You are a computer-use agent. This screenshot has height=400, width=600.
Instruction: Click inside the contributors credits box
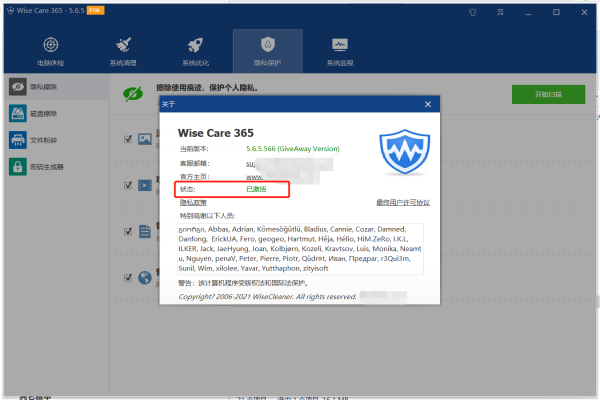pos(300,249)
